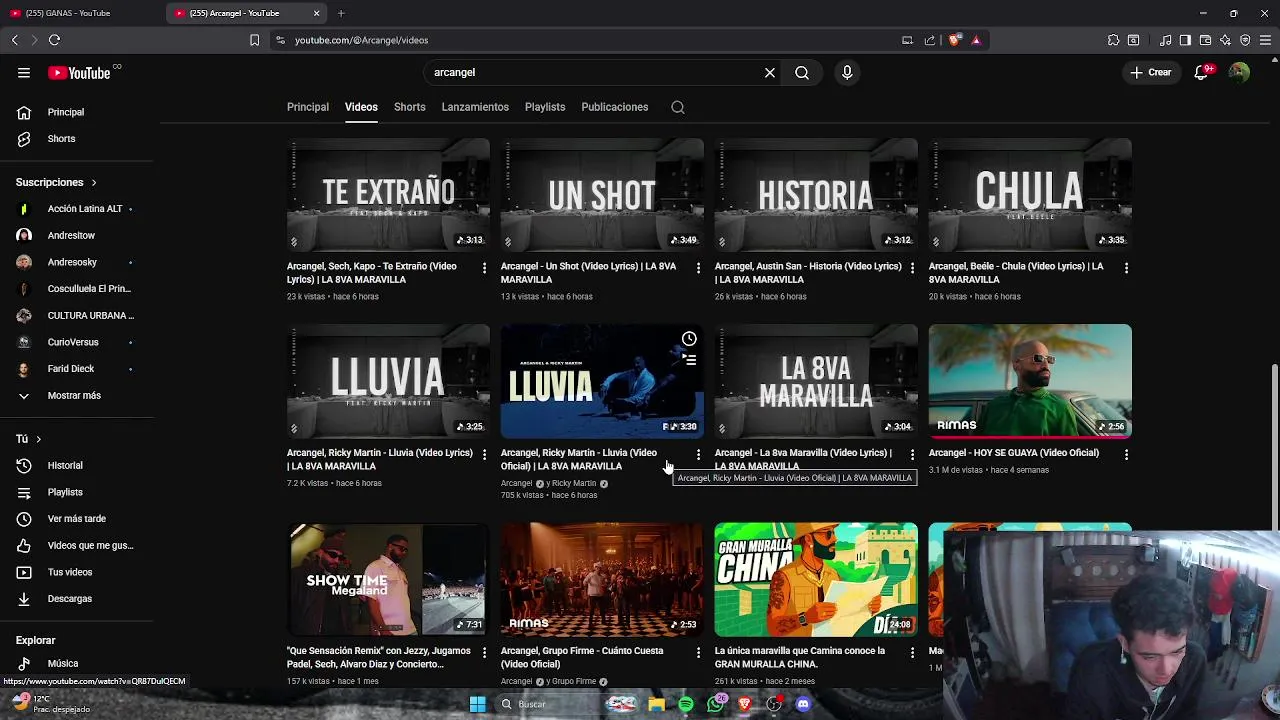Image resolution: width=1280 pixels, height=720 pixels.
Task: Open the Shorts channel tab
Action: (x=409, y=107)
